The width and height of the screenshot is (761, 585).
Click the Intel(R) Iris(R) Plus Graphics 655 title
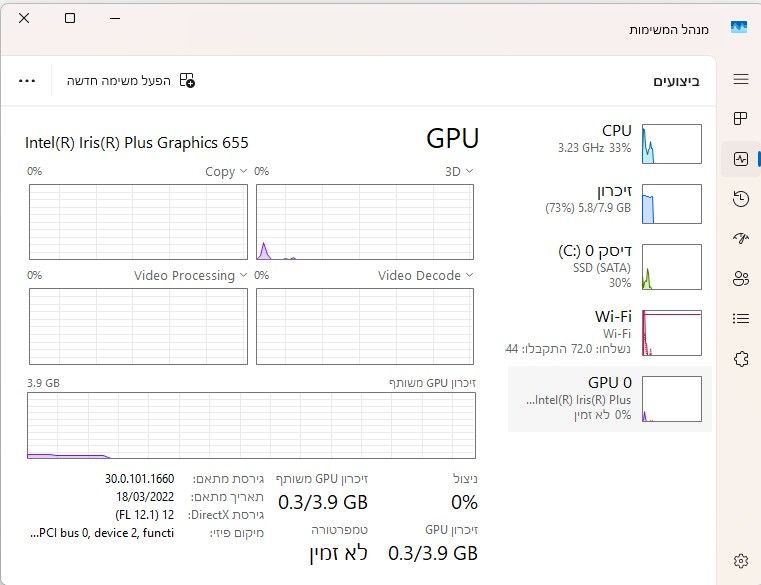[136, 143]
